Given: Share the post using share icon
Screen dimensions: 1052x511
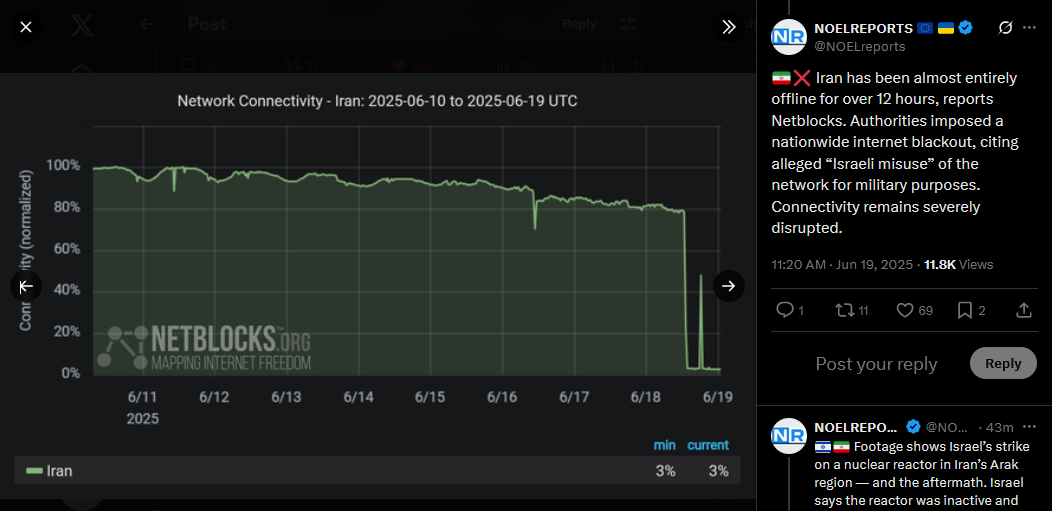Looking at the screenshot, I should point(1024,310).
